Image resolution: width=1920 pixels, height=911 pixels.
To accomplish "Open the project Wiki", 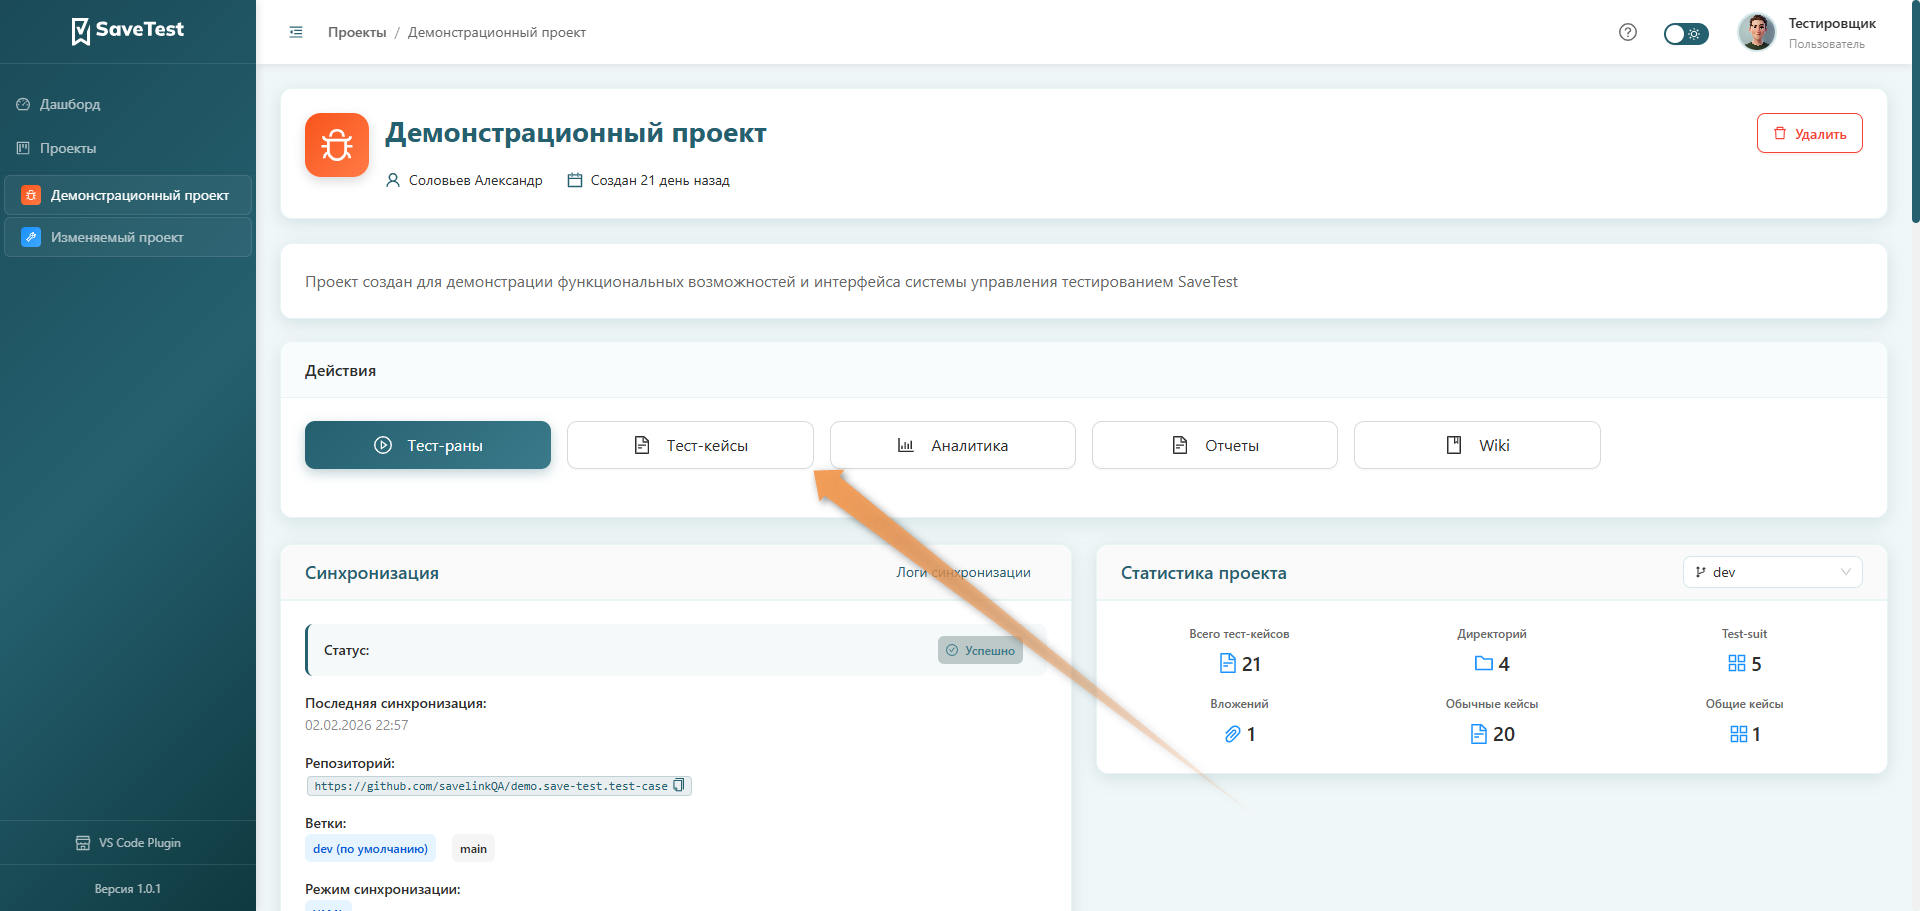I will [x=1476, y=445].
